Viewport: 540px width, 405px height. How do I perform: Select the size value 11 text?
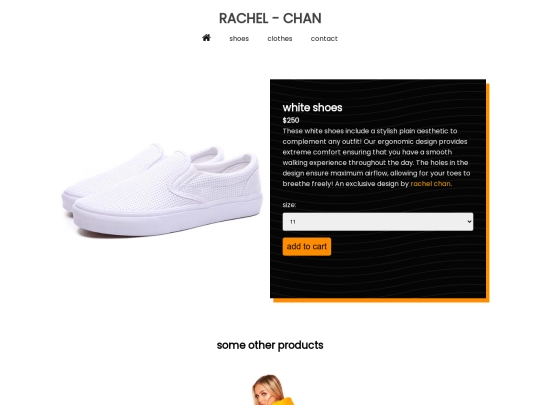coord(293,222)
